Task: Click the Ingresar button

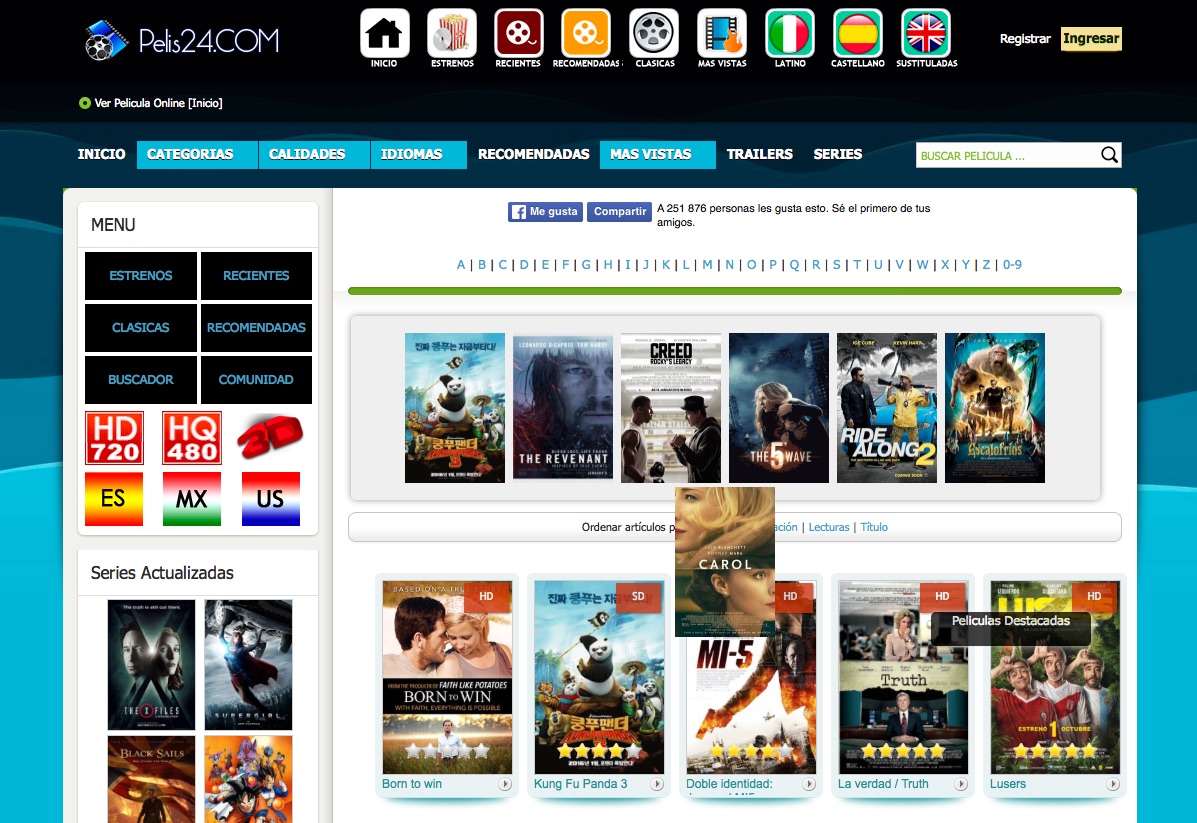Action: pyautogui.click(x=1091, y=39)
